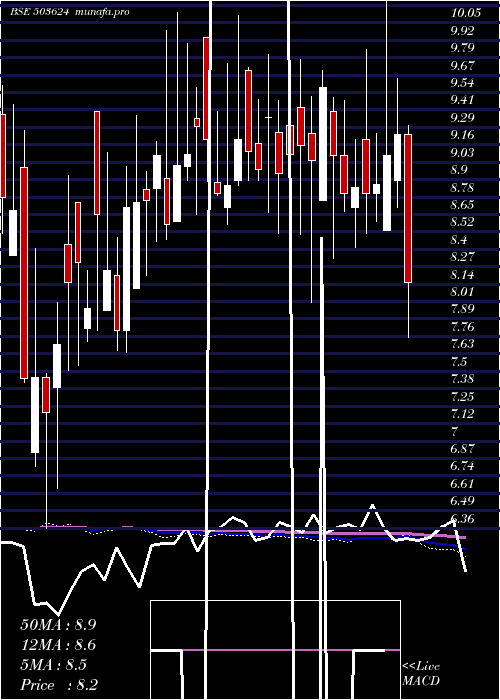The image size is (500, 700).
Task: Click the 5MA : 8.5 readout
Action: tap(54, 665)
